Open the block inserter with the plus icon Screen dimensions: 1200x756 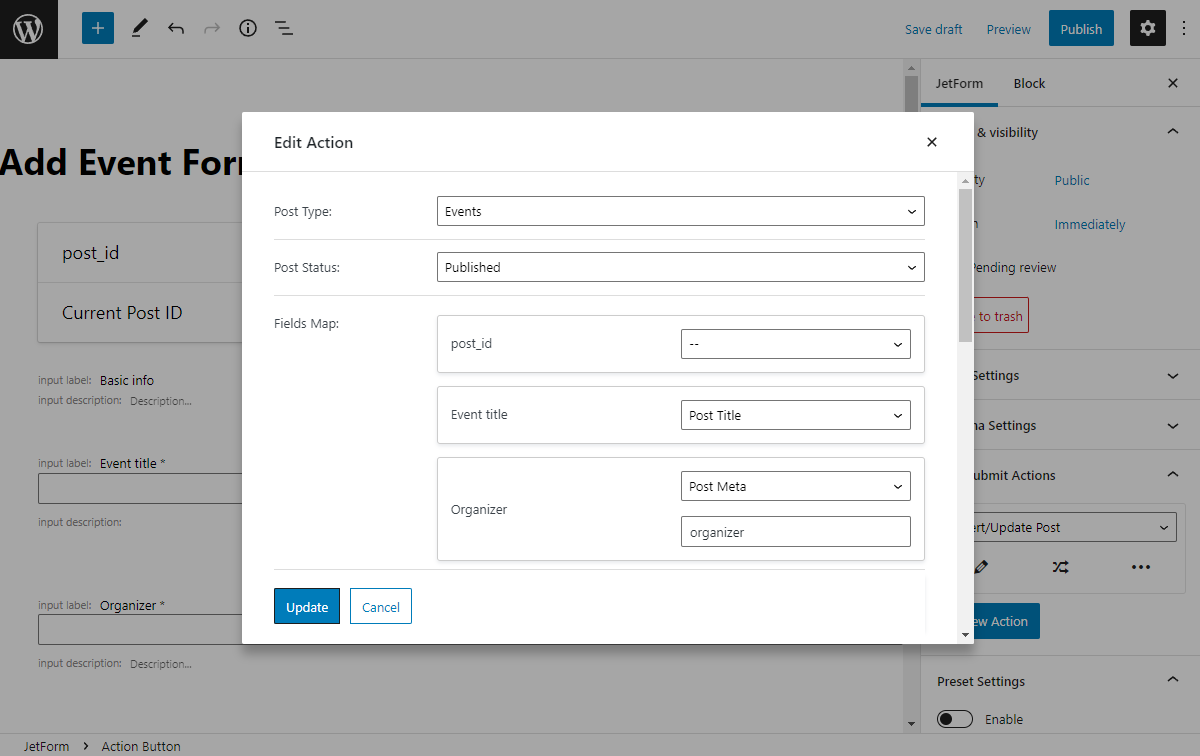point(97,28)
